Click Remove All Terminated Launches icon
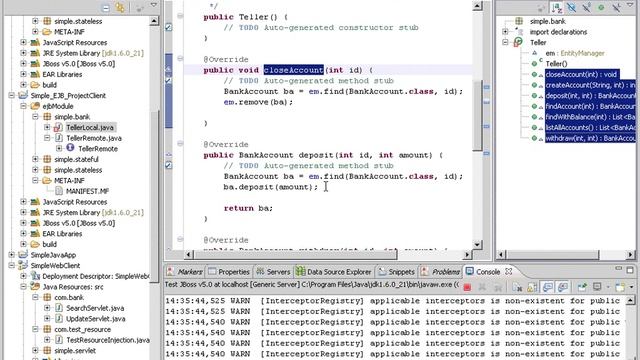 coord(498,288)
